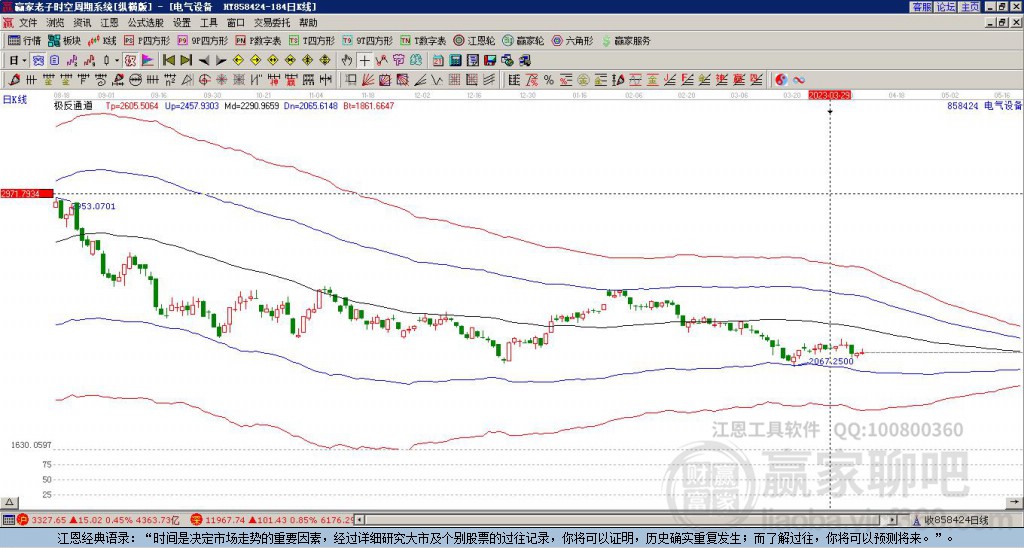Move chart left with black arrow
Screen dimensions: 1024x548
204,61
